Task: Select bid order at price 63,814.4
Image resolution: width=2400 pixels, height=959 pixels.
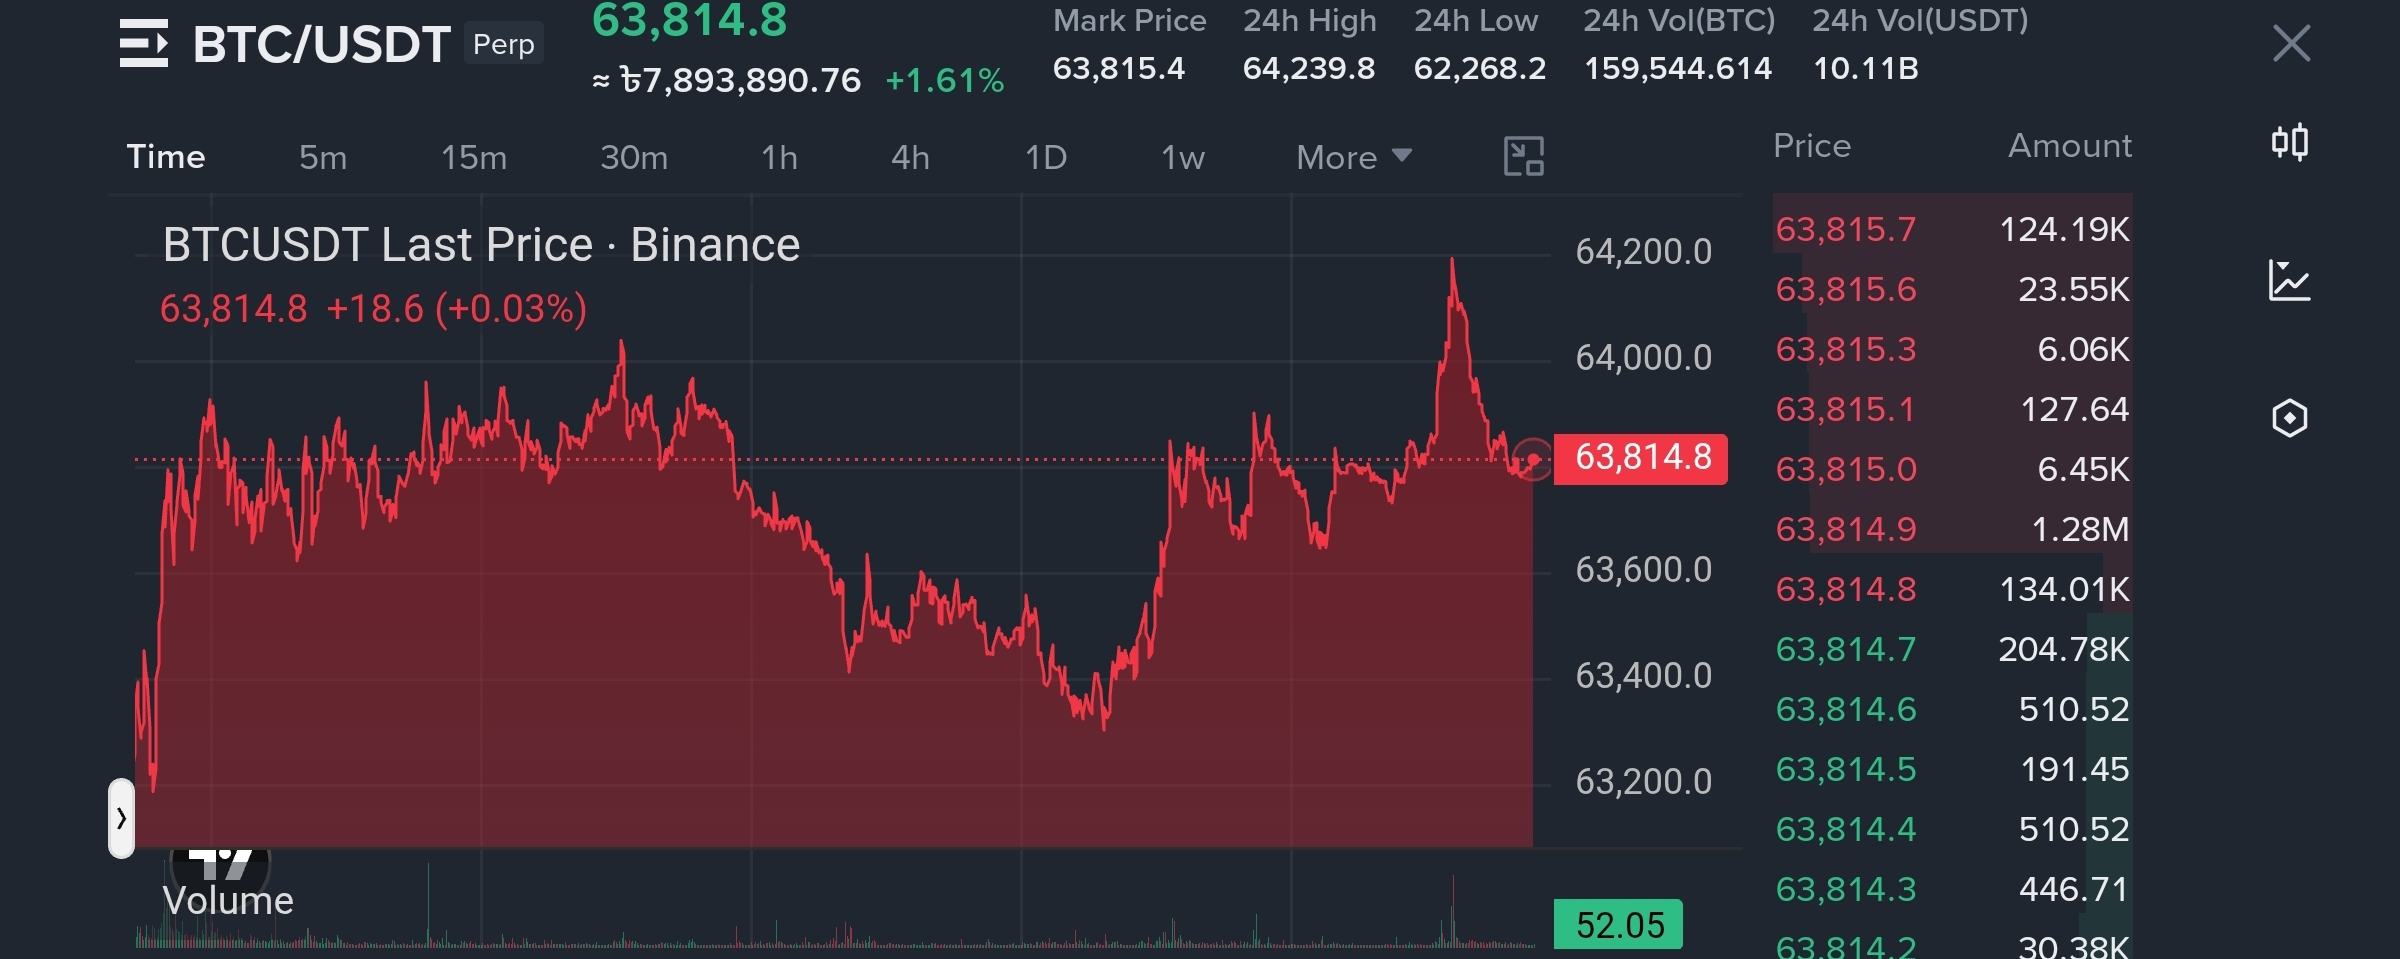Action: 1952,829
